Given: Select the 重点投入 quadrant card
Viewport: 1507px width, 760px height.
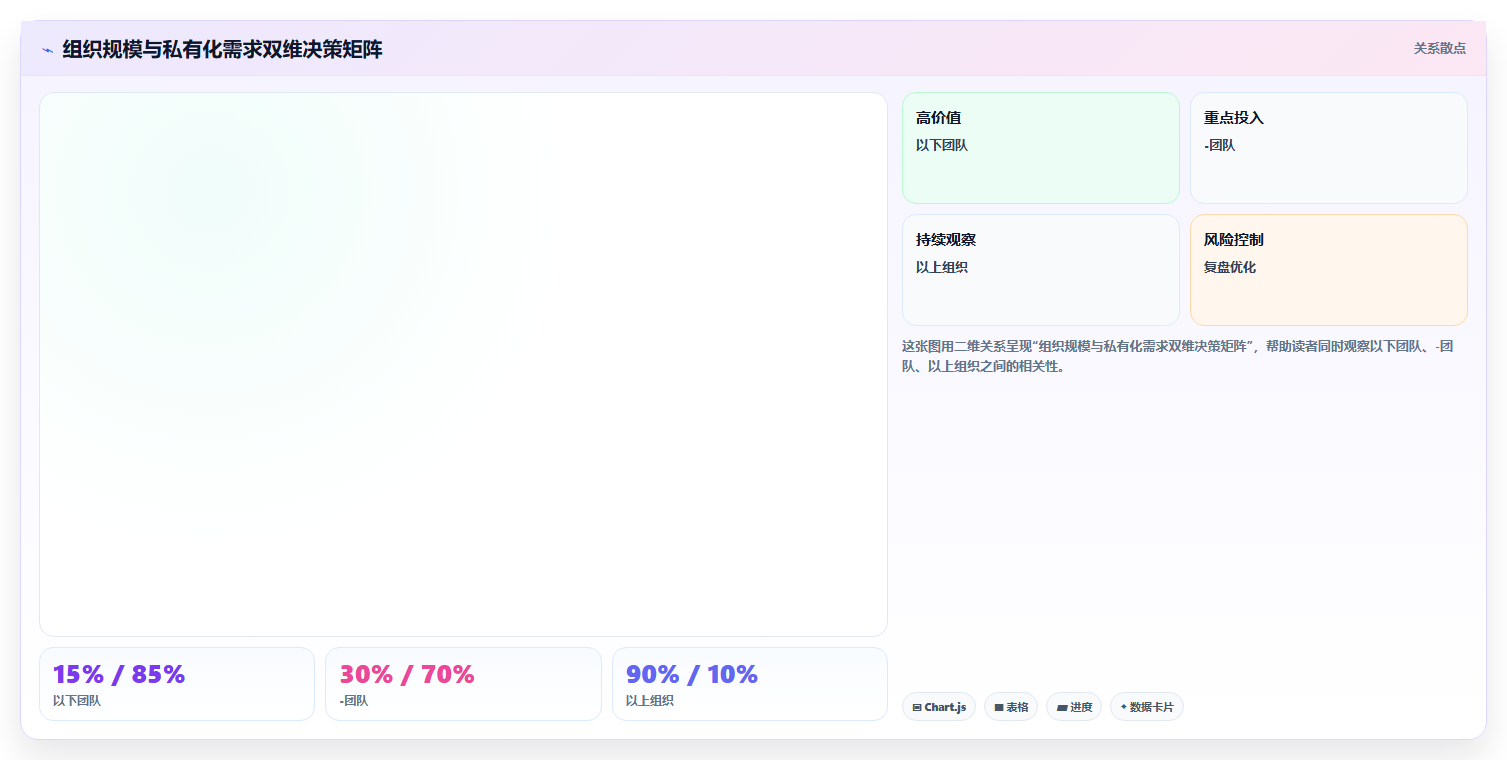Looking at the screenshot, I should click(1328, 148).
